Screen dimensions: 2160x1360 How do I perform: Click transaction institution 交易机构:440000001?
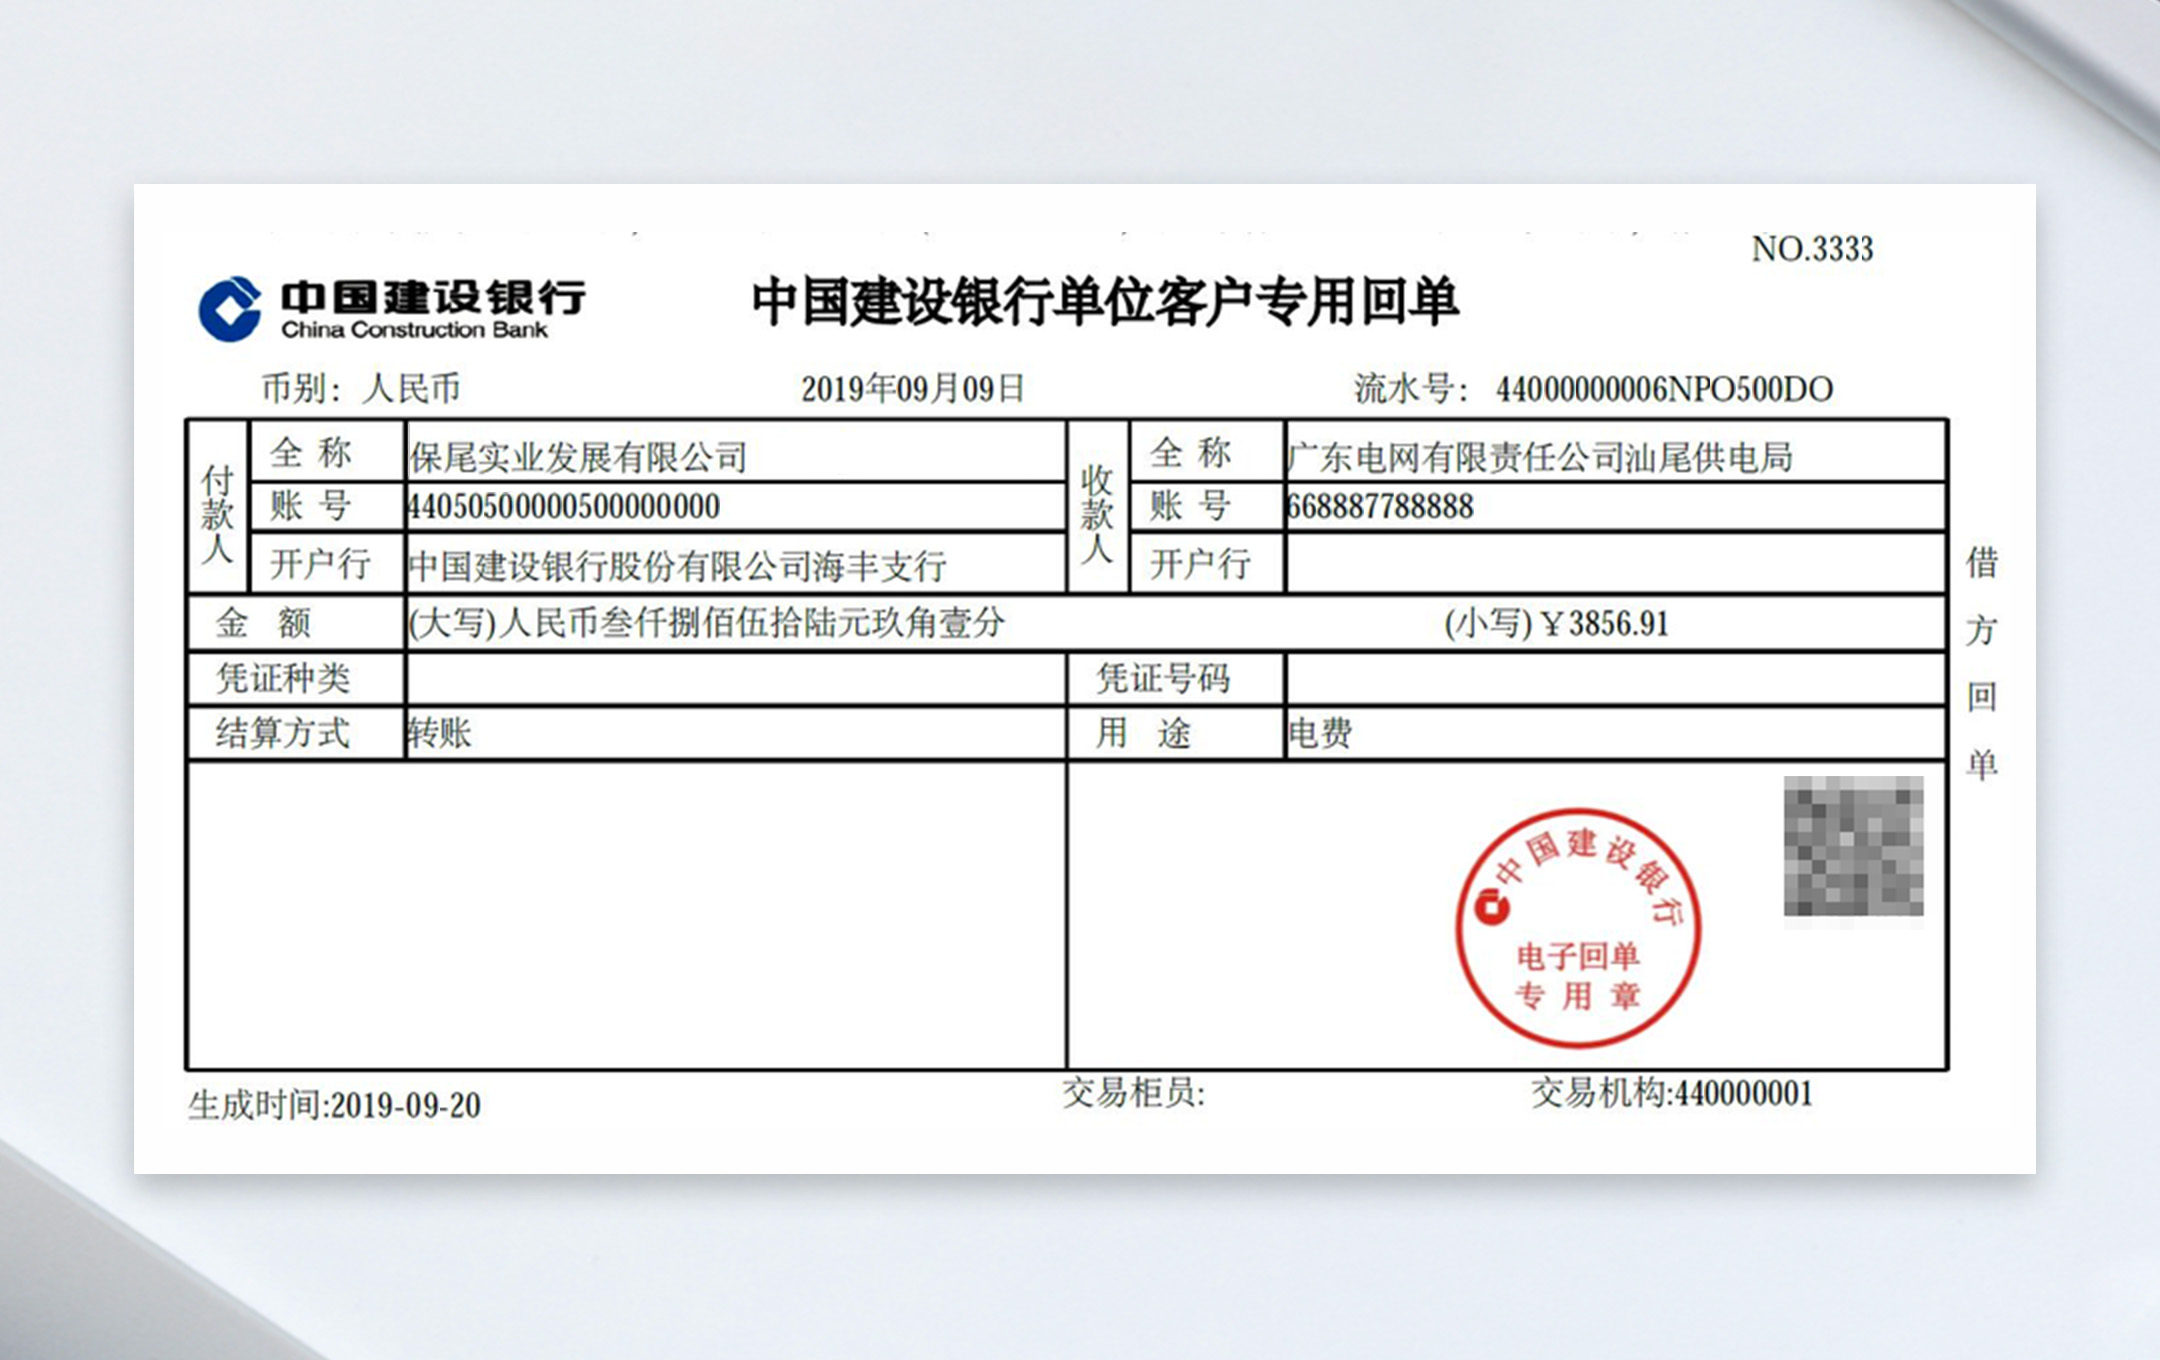coord(1672,1093)
